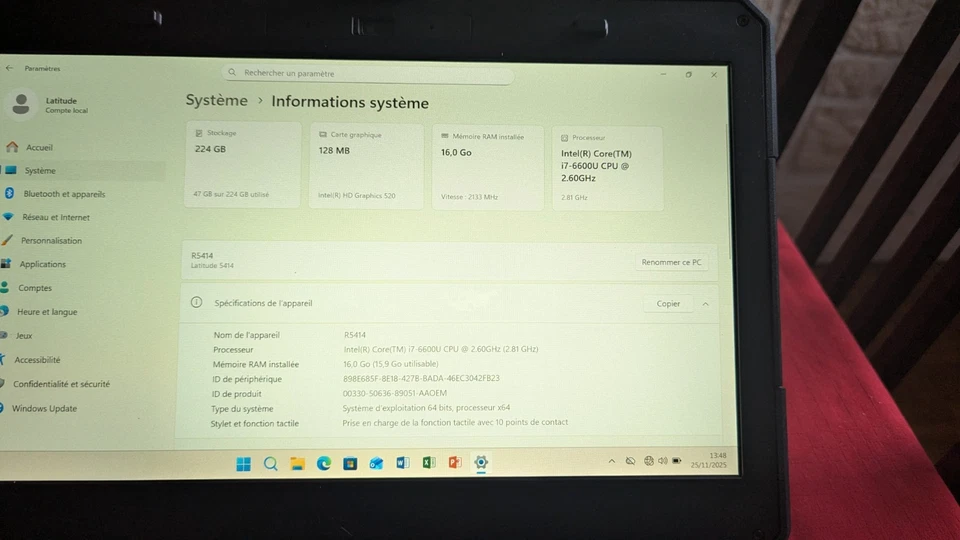
Task: Go back using the Paramètres back arrow
Action: 9,68
